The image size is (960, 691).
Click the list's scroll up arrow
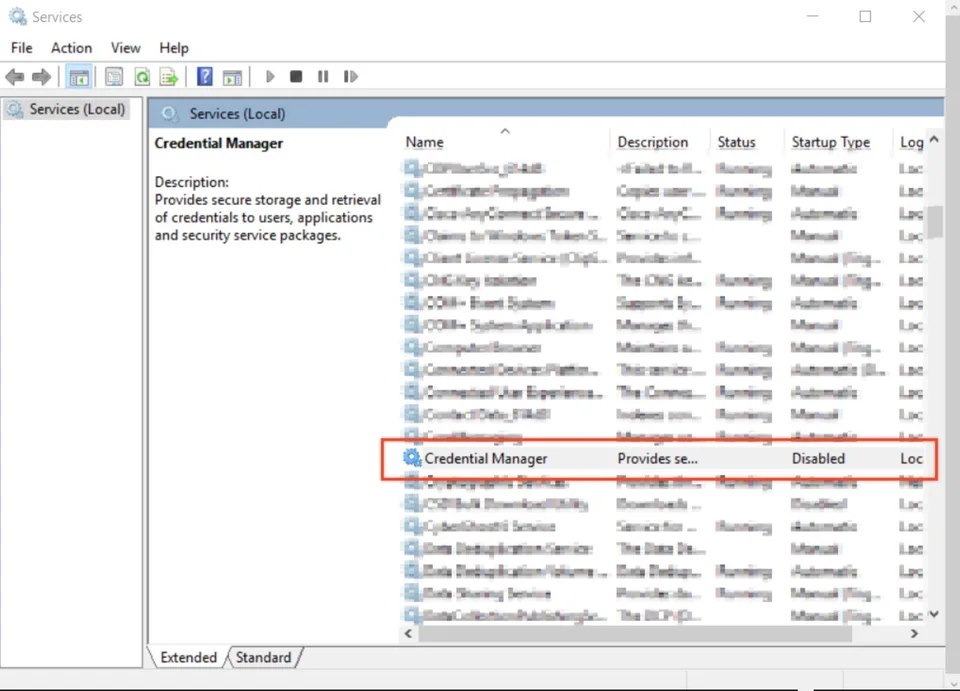pyautogui.click(x=934, y=140)
